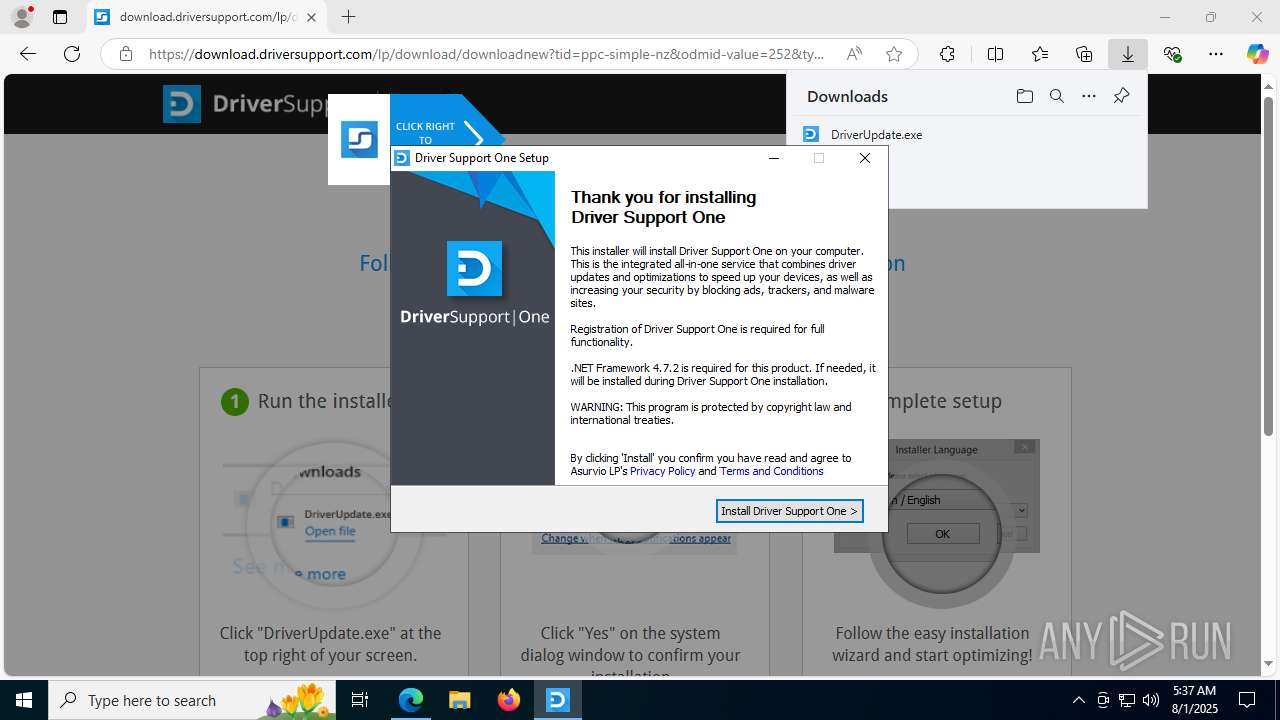Open File Explorer from taskbar
1280x720 pixels.
point(459,700)
